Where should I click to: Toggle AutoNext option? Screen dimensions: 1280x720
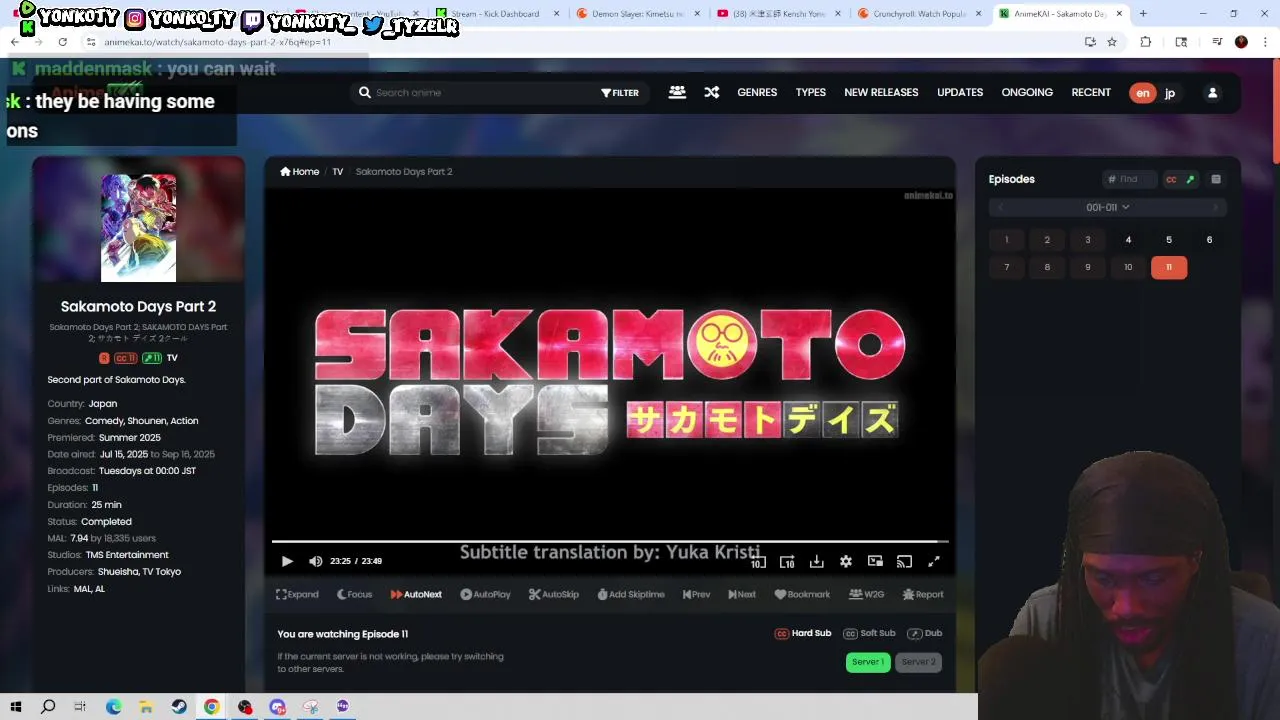(416, 594)
